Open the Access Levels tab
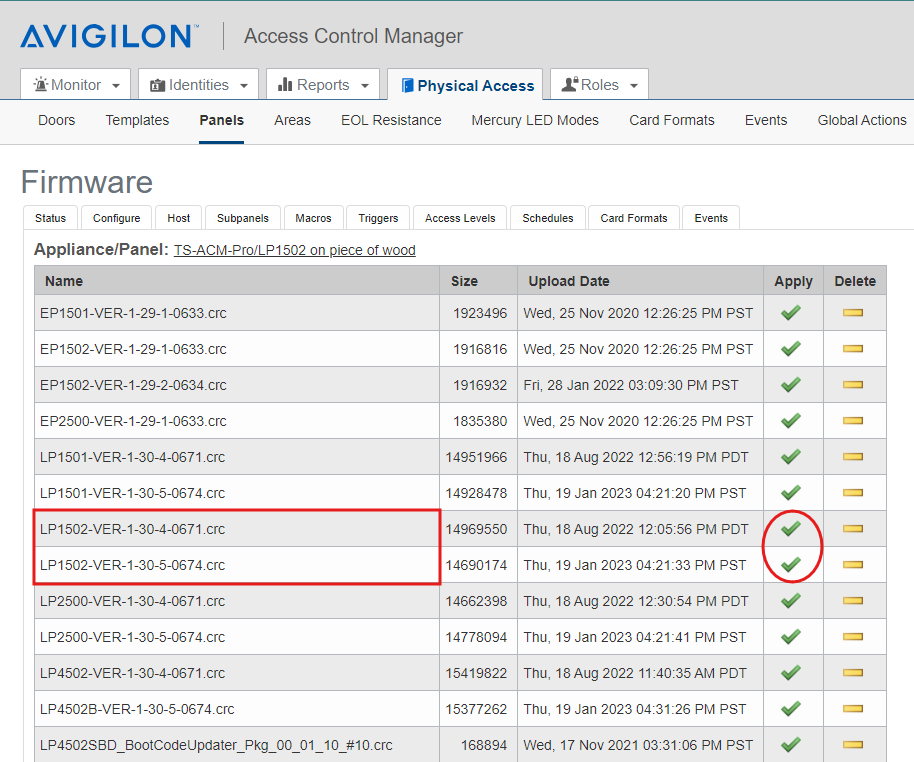The image size is (914, 762). click(459, 217)
